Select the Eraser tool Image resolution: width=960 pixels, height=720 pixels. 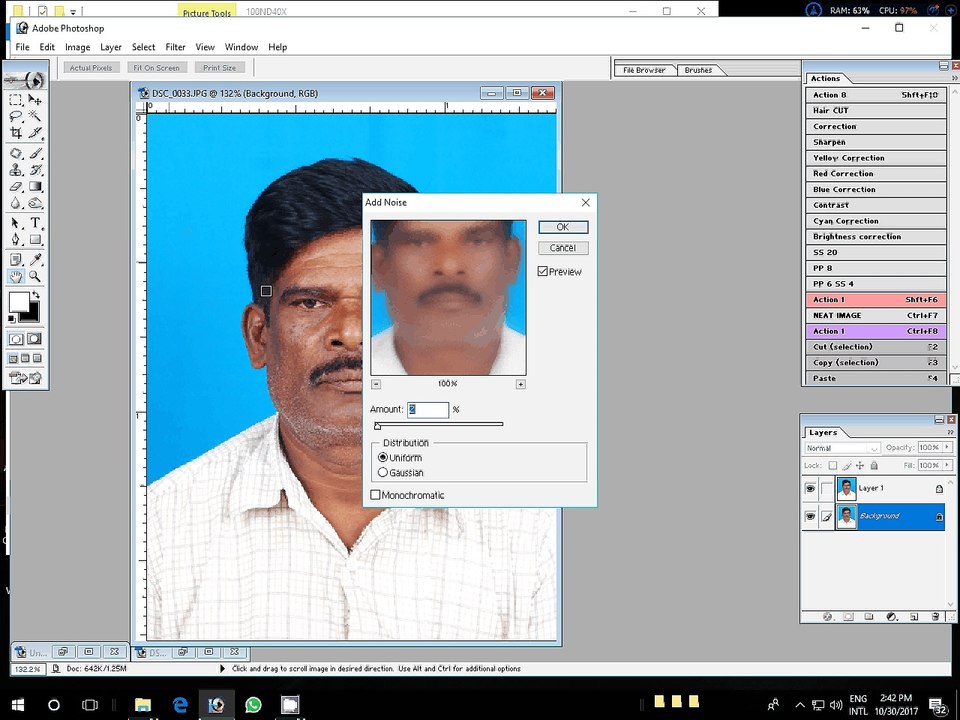point(16,187)
